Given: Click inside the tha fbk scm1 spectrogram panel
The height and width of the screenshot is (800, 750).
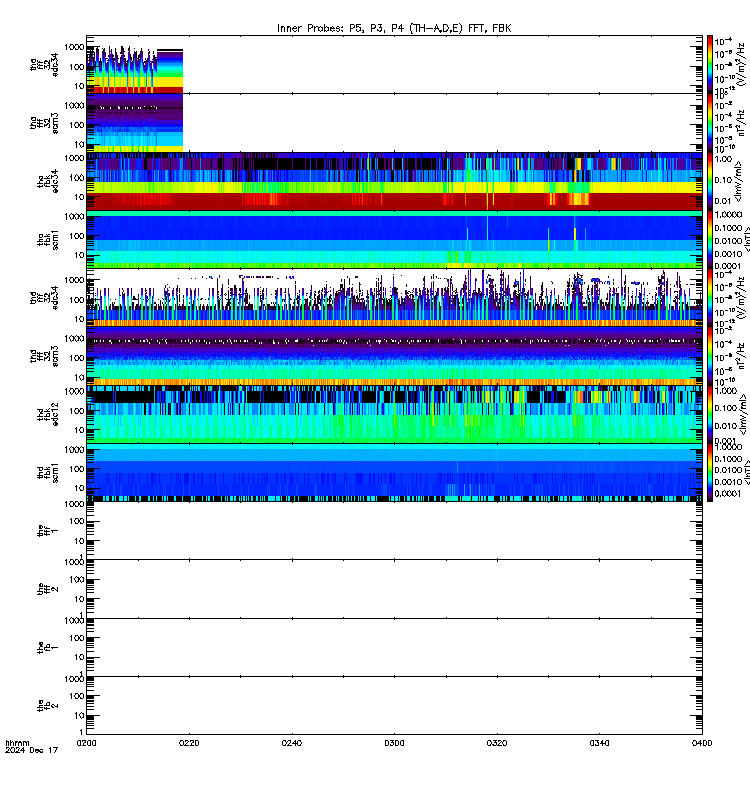Looking at the screenshot, I should pyautogui.click(x=394, y=240).
